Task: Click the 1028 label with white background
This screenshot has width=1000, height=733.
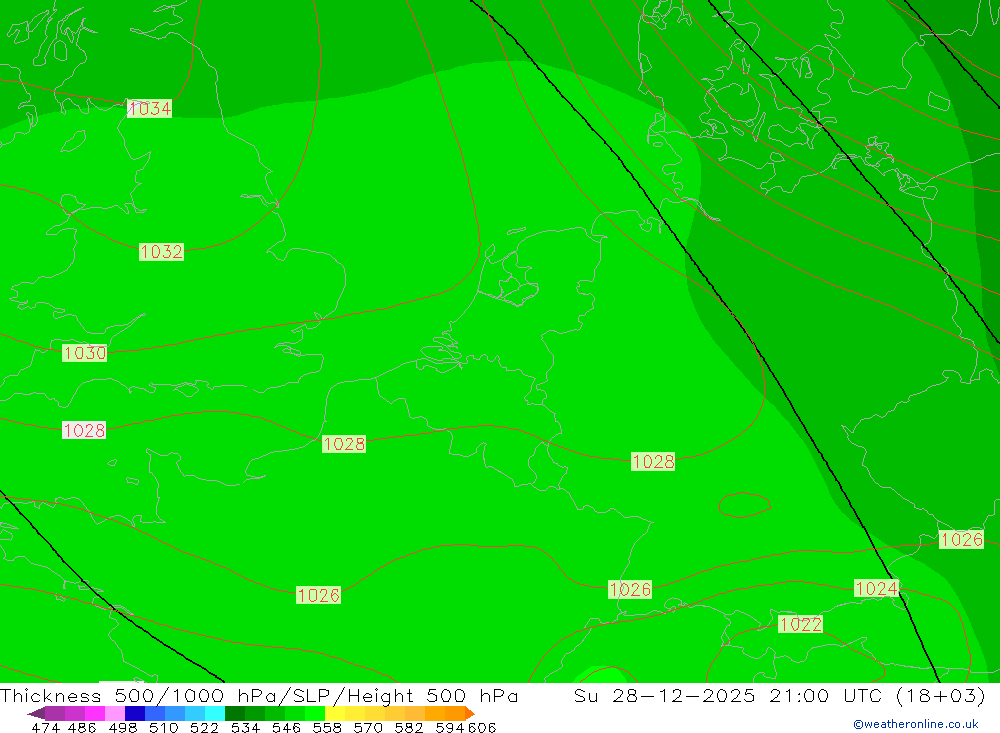Action: 84,431
